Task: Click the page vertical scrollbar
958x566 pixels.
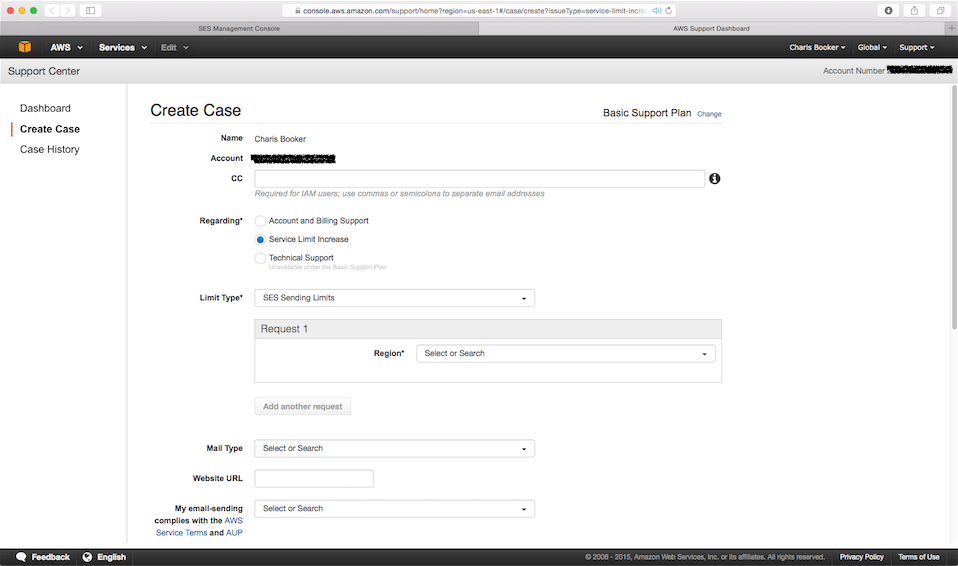Action: click(954, 208)
